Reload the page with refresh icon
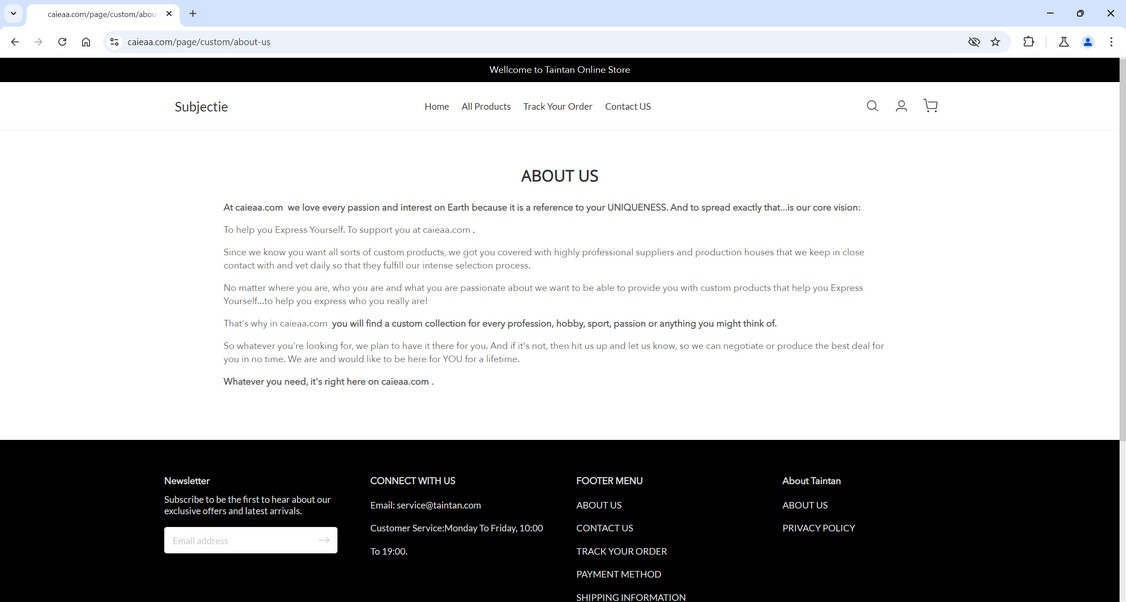This screenshot has height=602, width=1126. tap(62, 42)
